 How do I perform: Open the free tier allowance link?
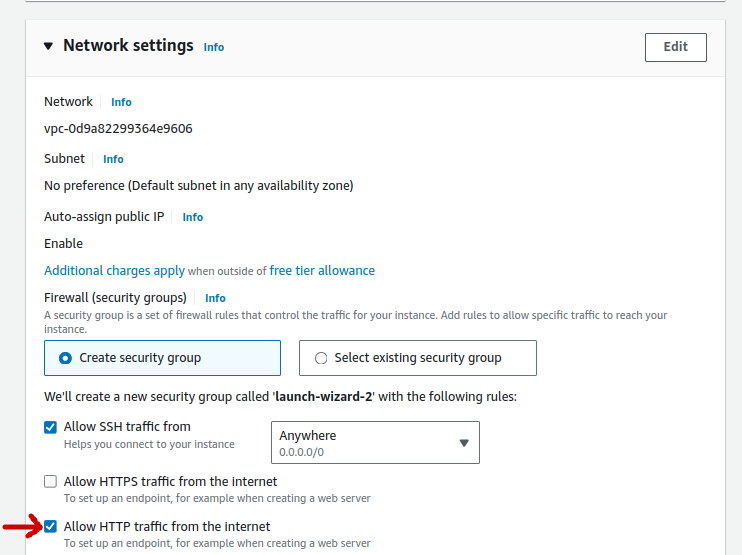click(x=322, y=271)
